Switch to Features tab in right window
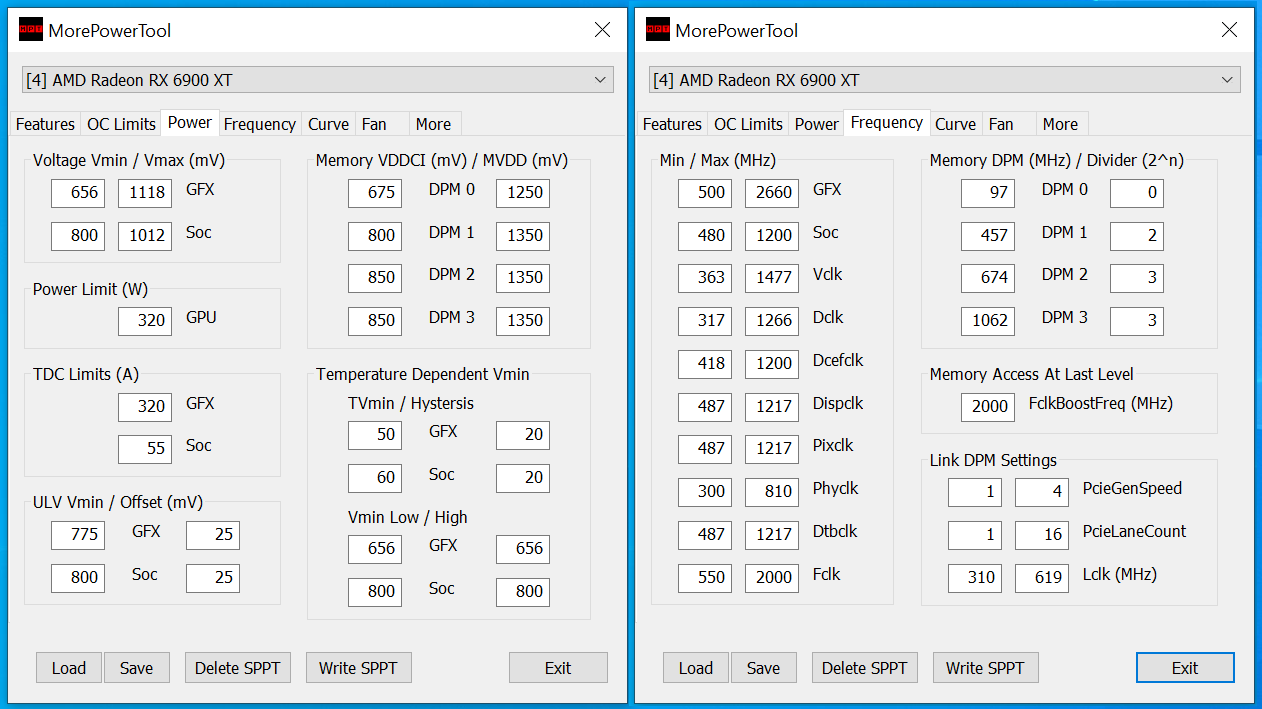Viewport: 1262px width, 709px height. [672, 124]
